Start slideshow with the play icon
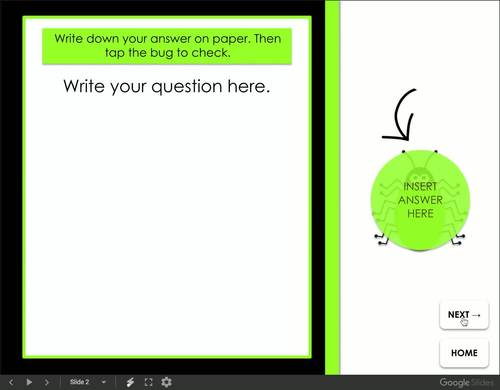Viewport: 500px width, 390px height. tap(29, 382)
